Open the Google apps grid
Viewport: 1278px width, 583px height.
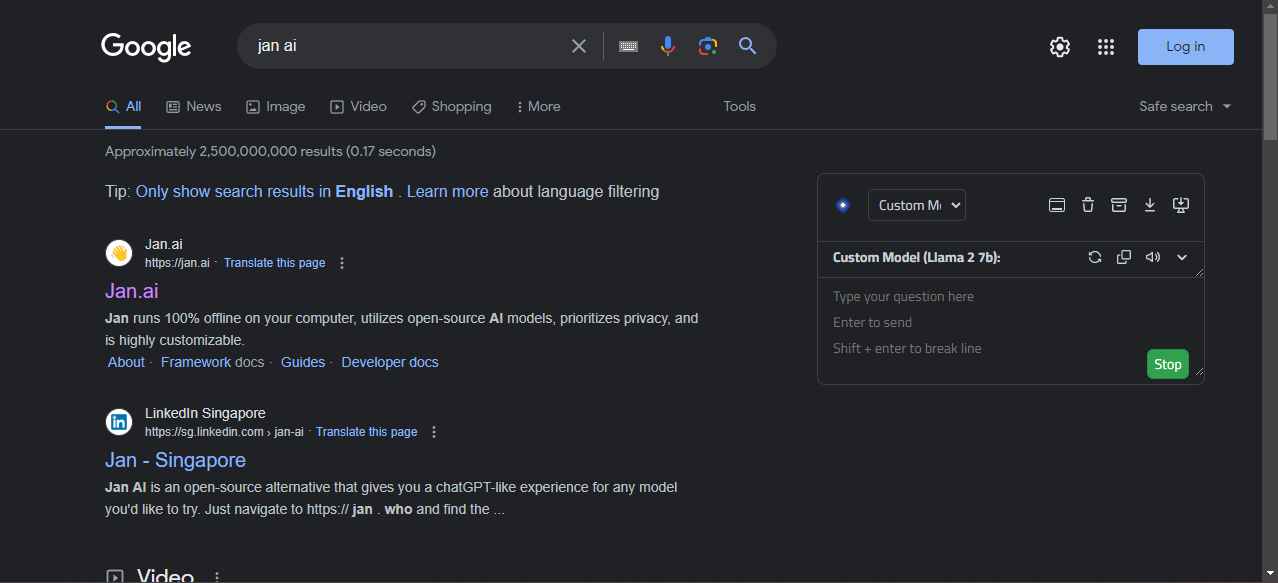1106,47
